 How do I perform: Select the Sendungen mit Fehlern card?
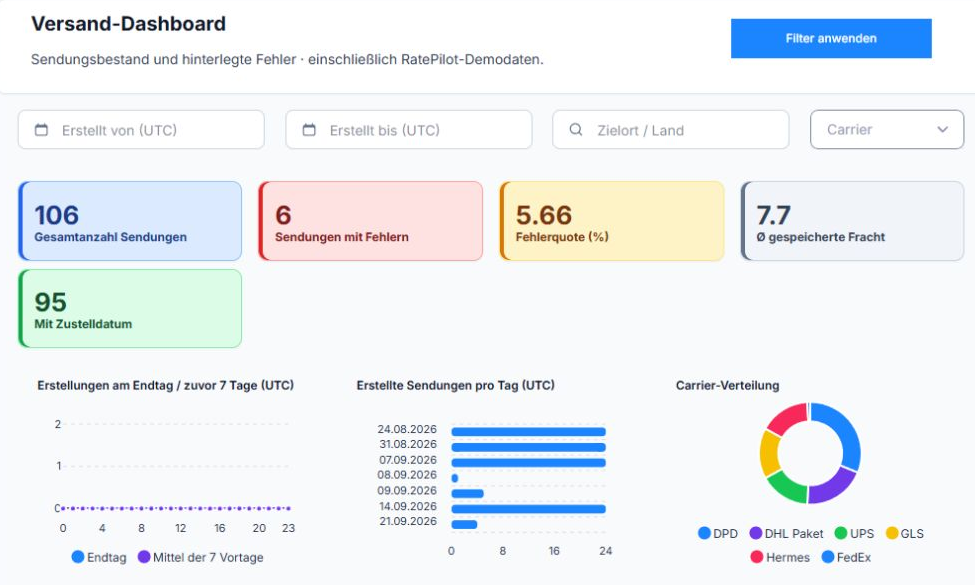point(371,221)
